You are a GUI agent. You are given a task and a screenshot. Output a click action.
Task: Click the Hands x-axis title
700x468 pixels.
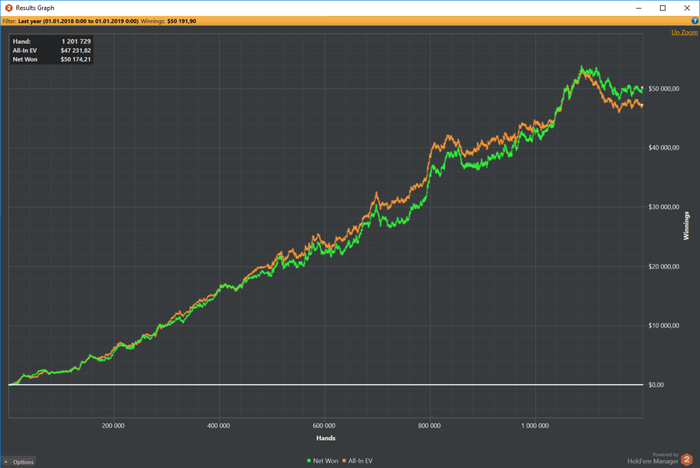326,438
